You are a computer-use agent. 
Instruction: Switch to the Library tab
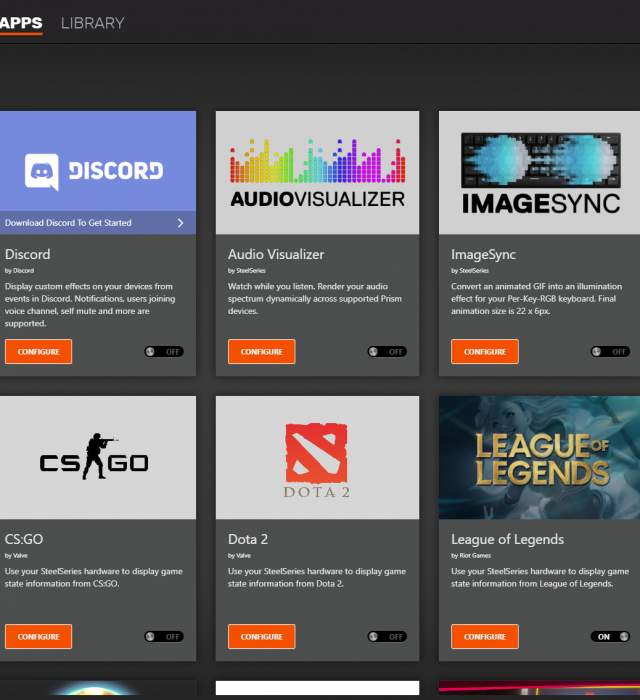(92, 22)
